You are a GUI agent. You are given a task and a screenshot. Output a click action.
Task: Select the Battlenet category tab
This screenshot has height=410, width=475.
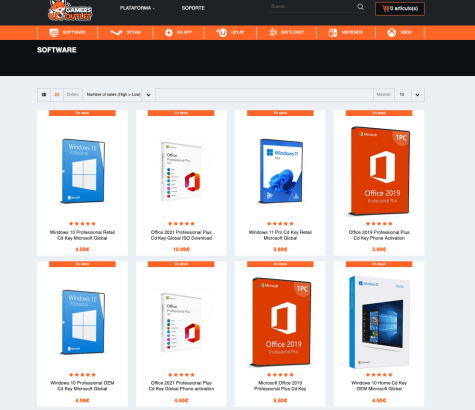point(287,32)
